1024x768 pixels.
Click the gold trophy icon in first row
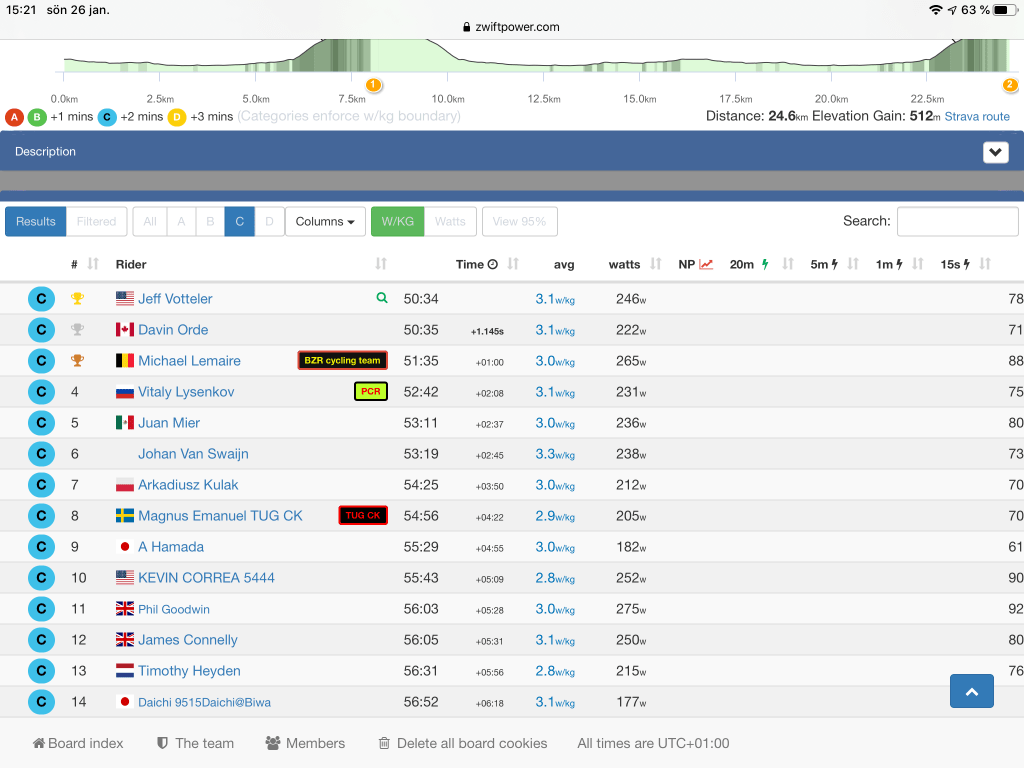tap(77, 298)
